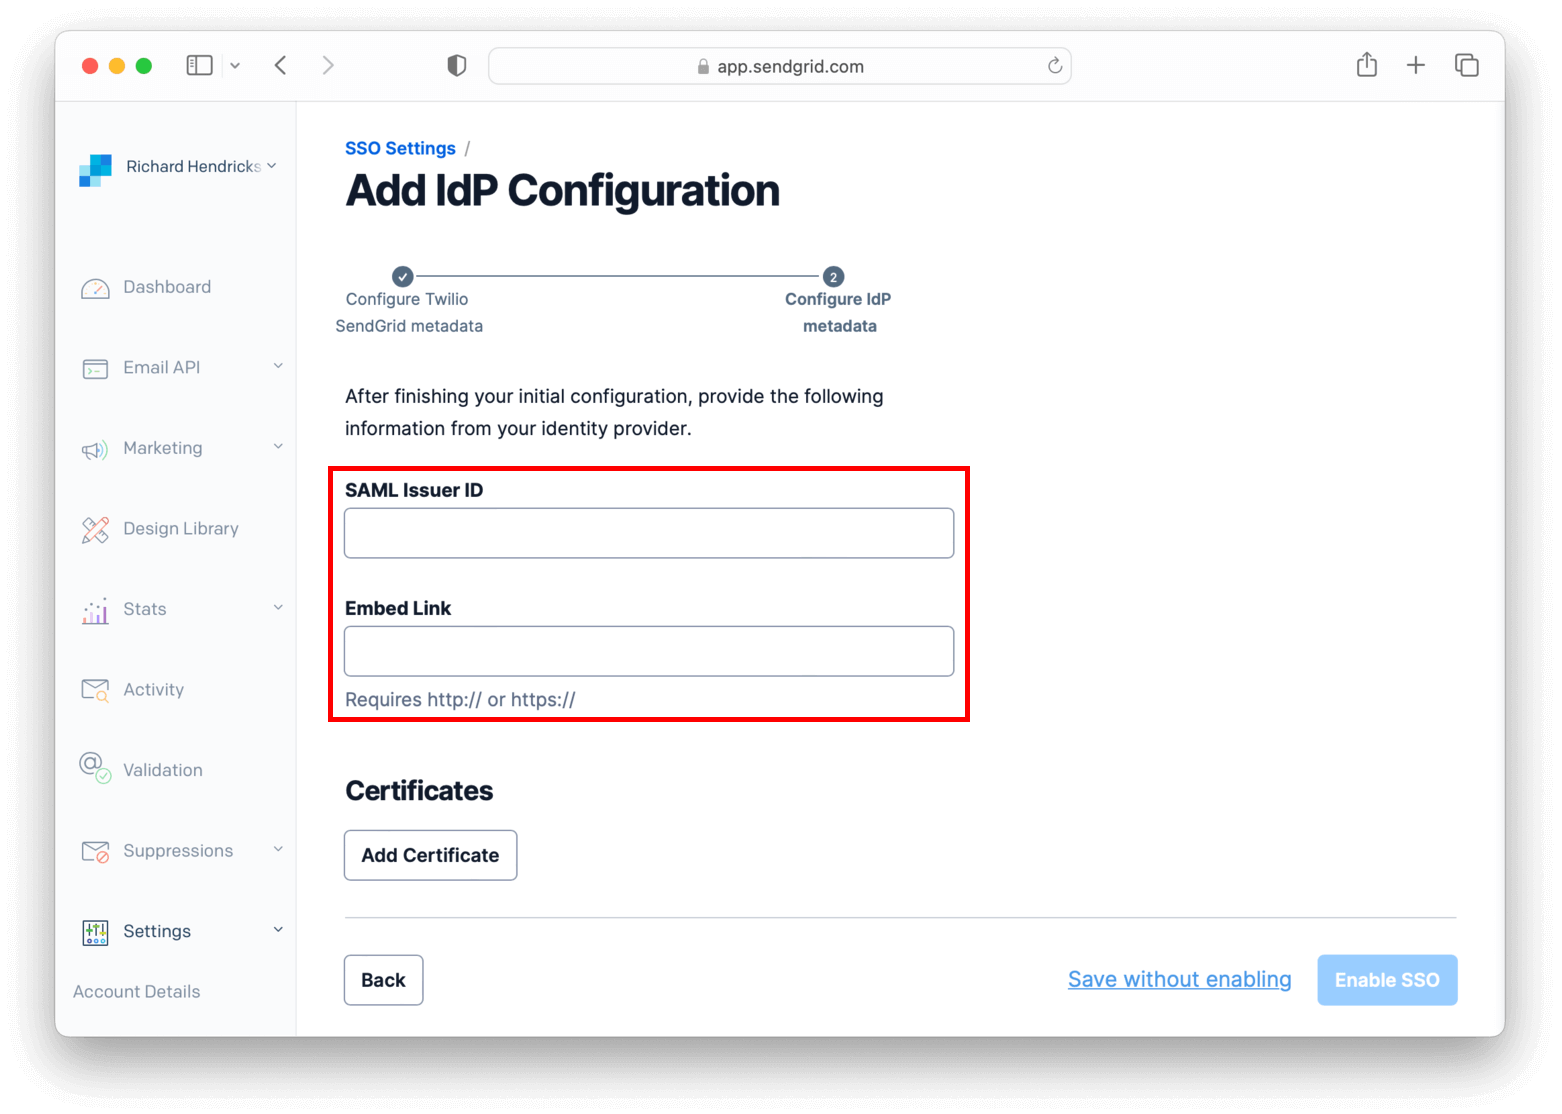Focus the Embed Link input field
This screenshot has width=1562, height=1114.
point(649,651)
